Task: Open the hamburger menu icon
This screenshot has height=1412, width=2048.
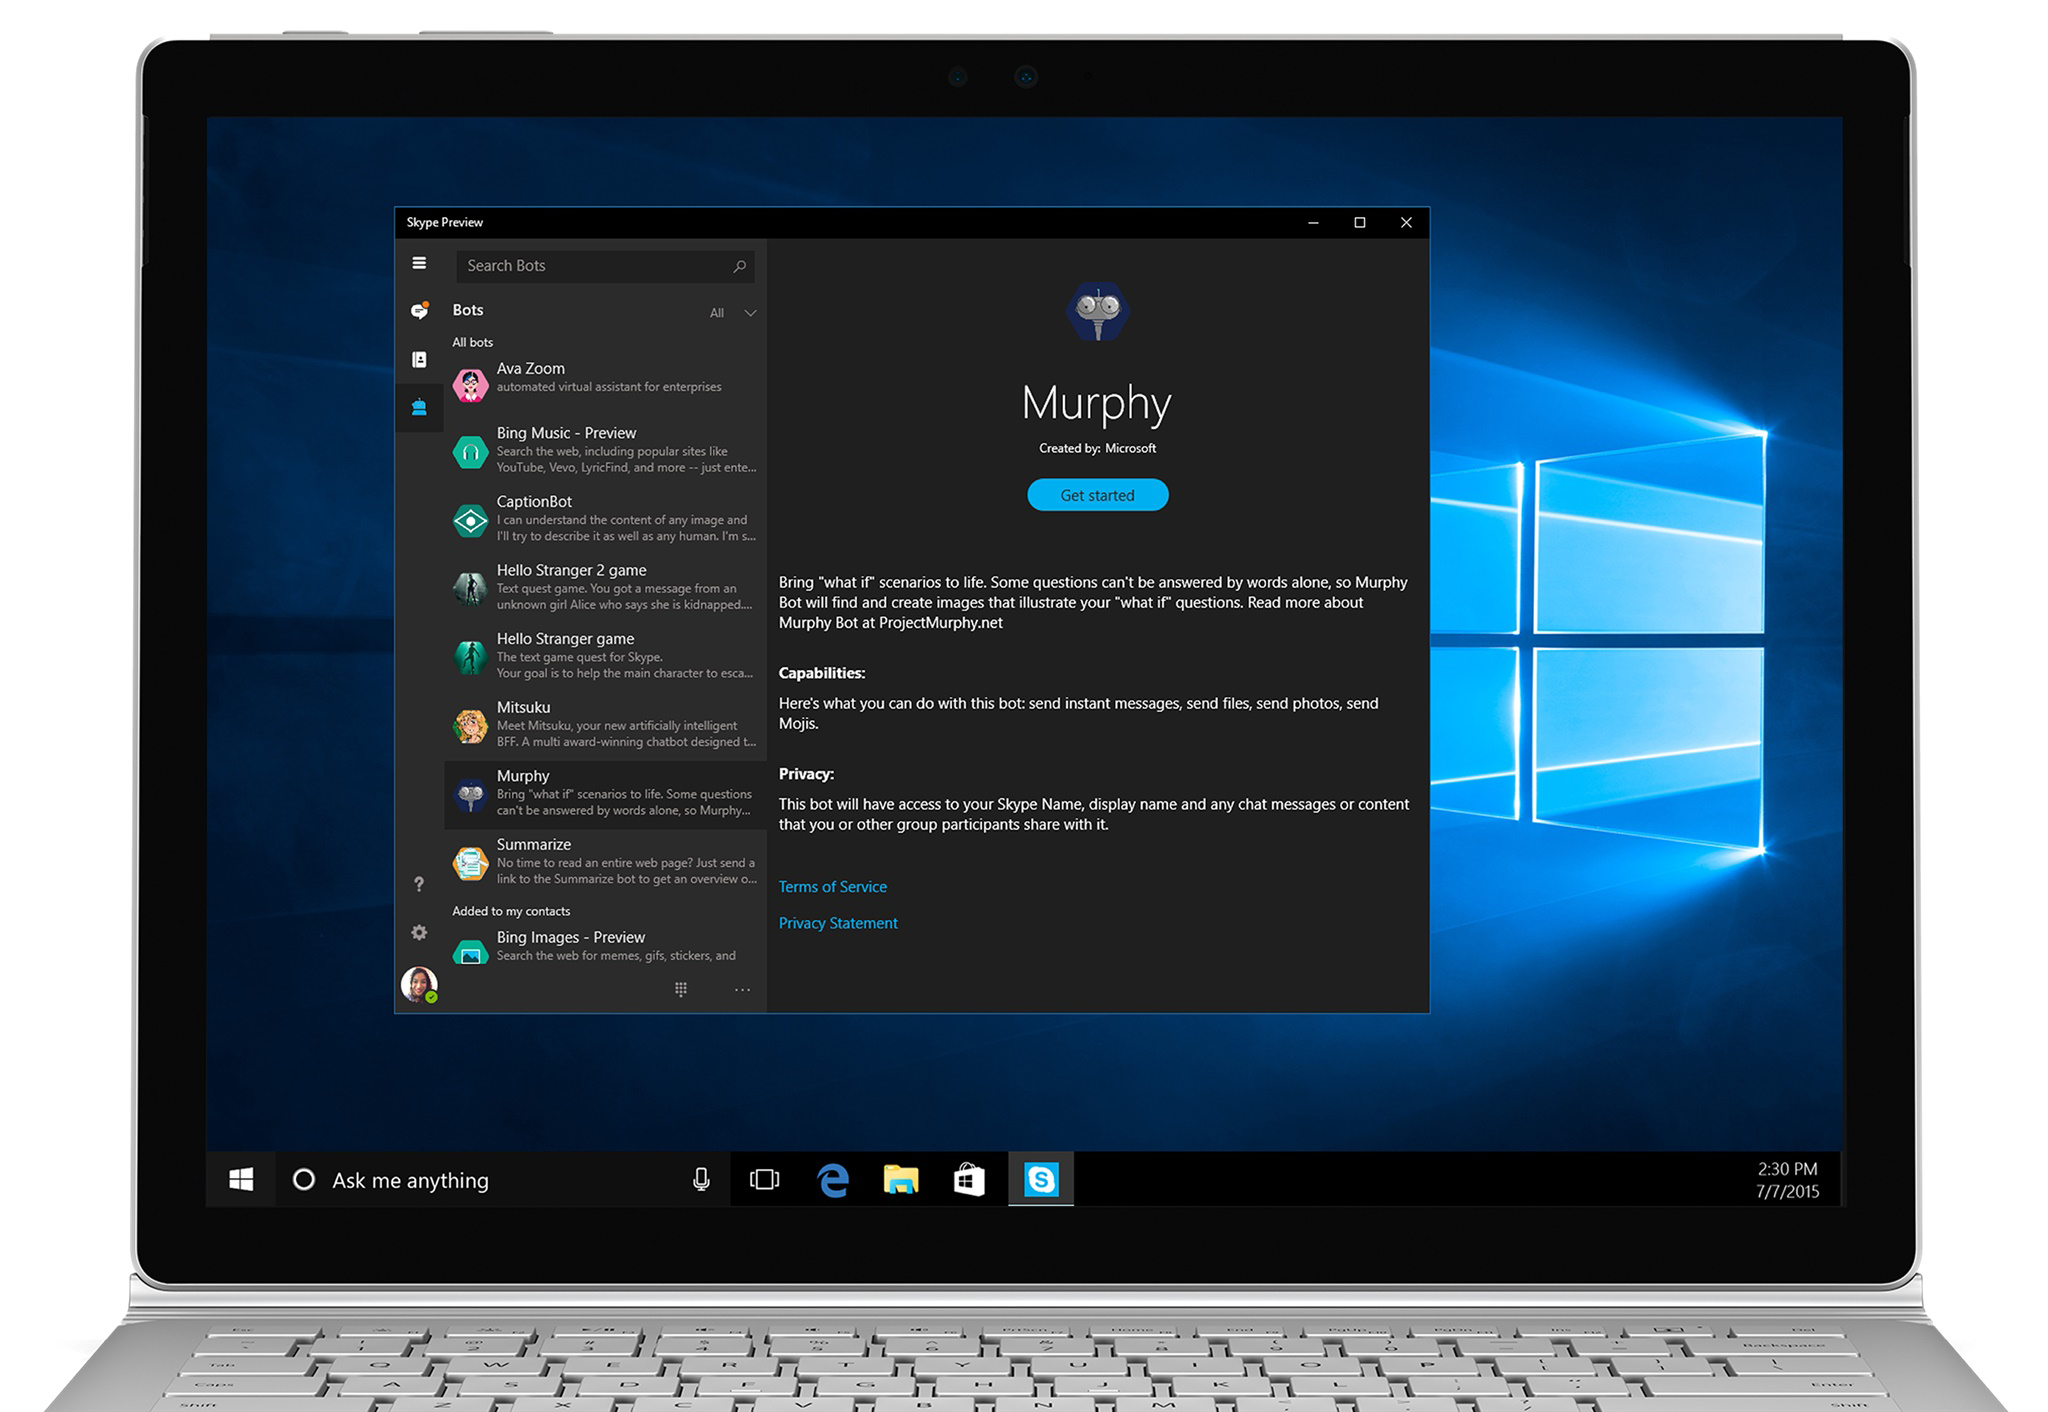Action: coord(419,263)
